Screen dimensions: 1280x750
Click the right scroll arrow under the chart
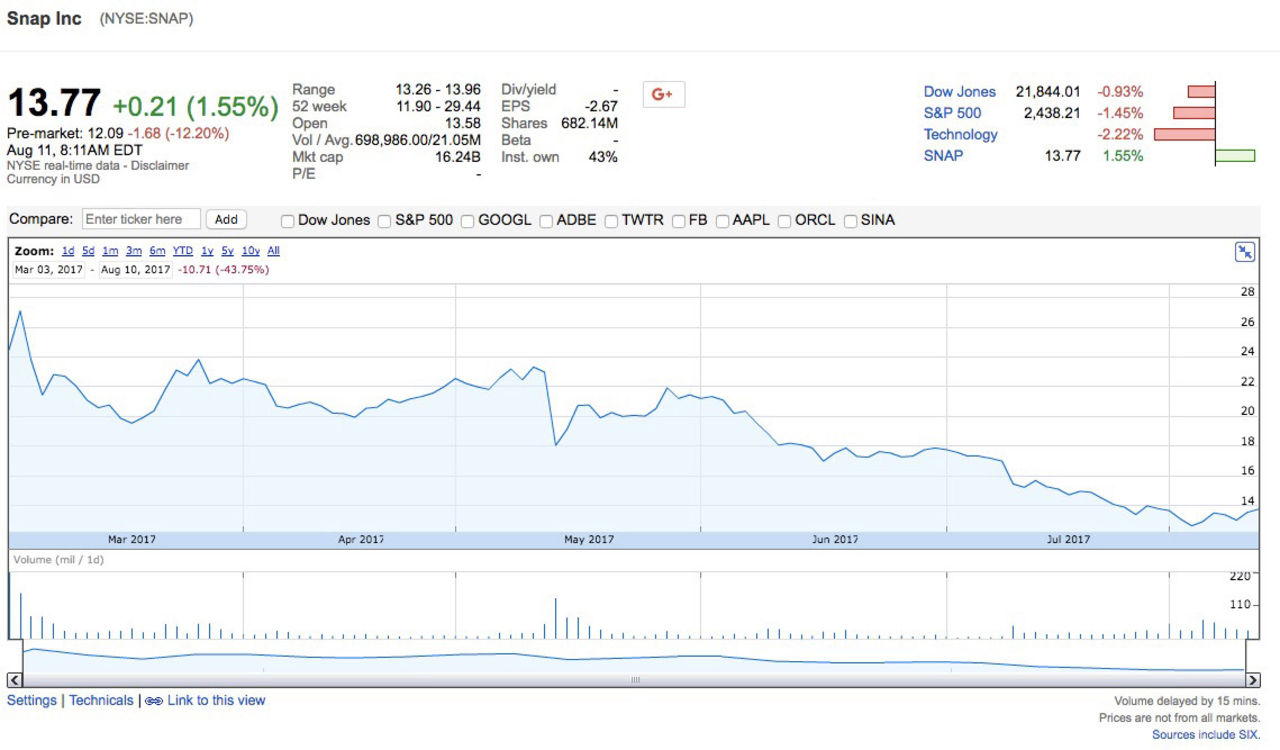(x=1253, y=680)
